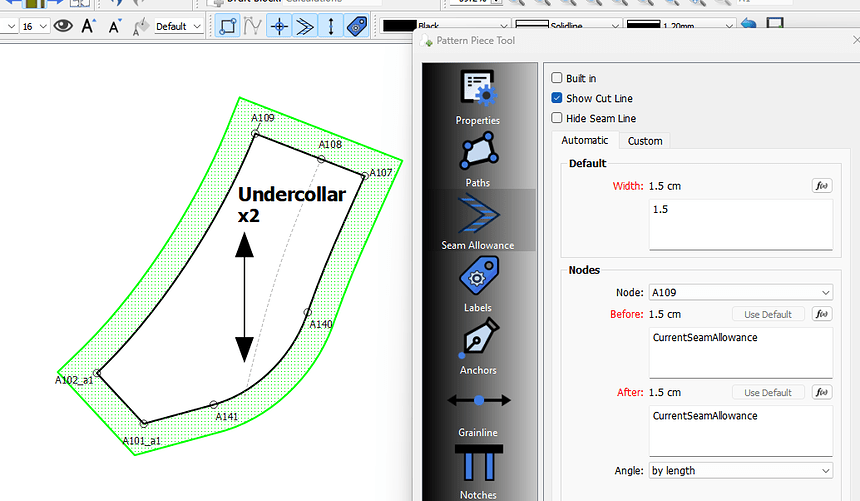Open the Labels section icon
860x501 pixels.
[x=478, y=277]
